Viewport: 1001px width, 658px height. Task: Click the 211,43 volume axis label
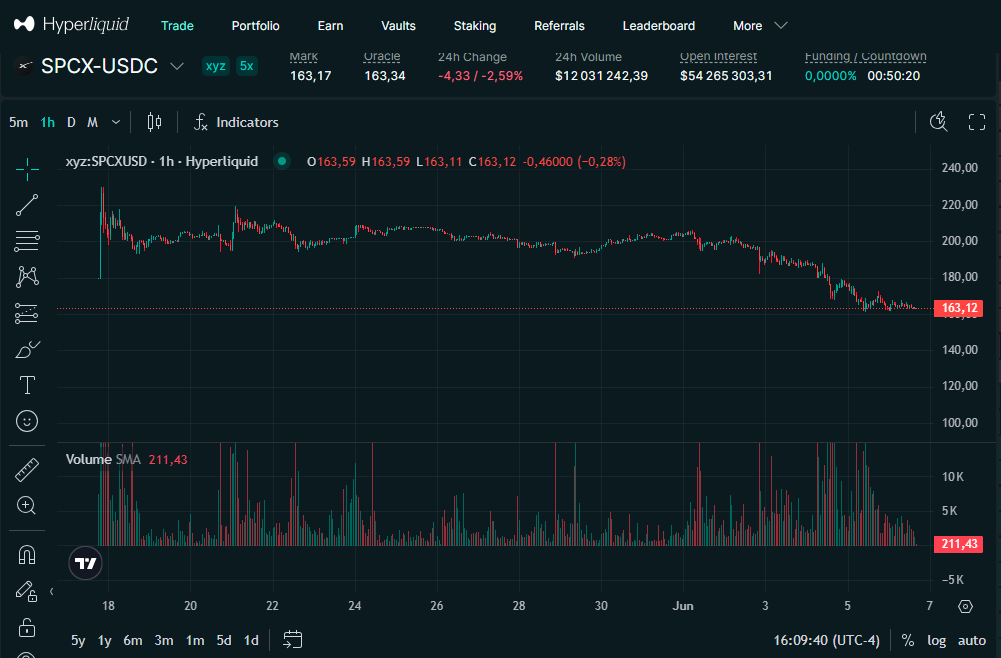[x=958, y=544]
